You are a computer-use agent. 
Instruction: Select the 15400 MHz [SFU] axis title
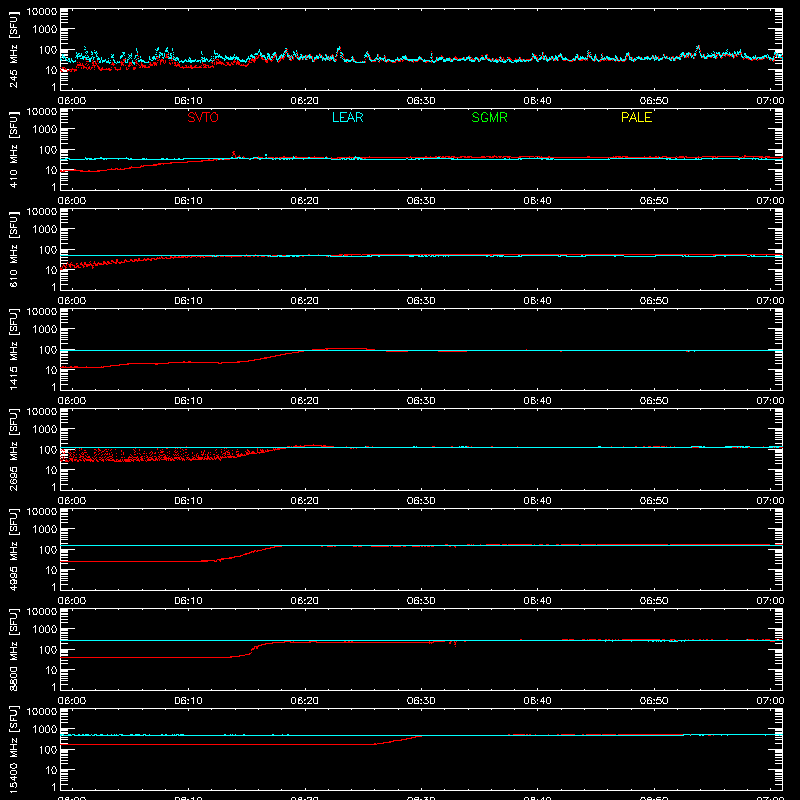[13, 749]
